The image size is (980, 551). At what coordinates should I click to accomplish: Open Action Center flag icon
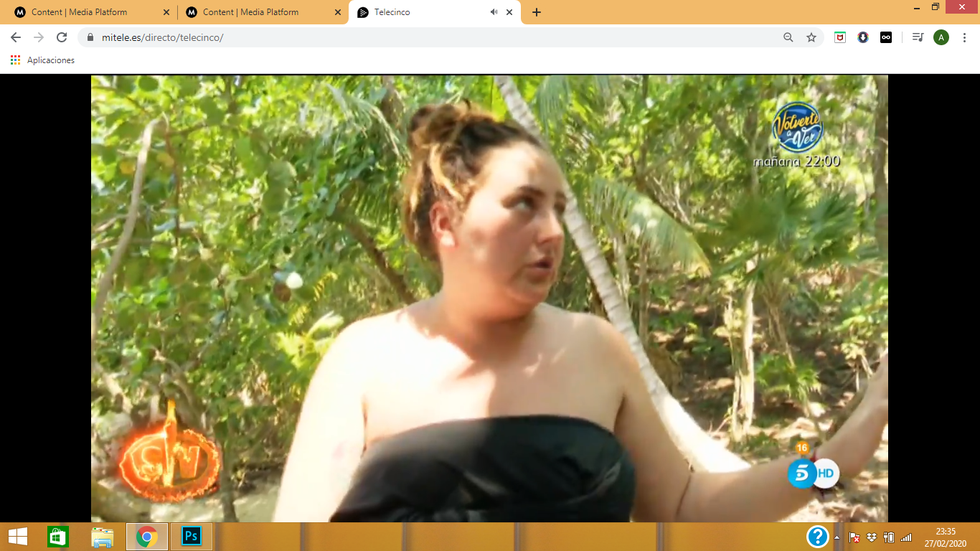tap(854, 537)
